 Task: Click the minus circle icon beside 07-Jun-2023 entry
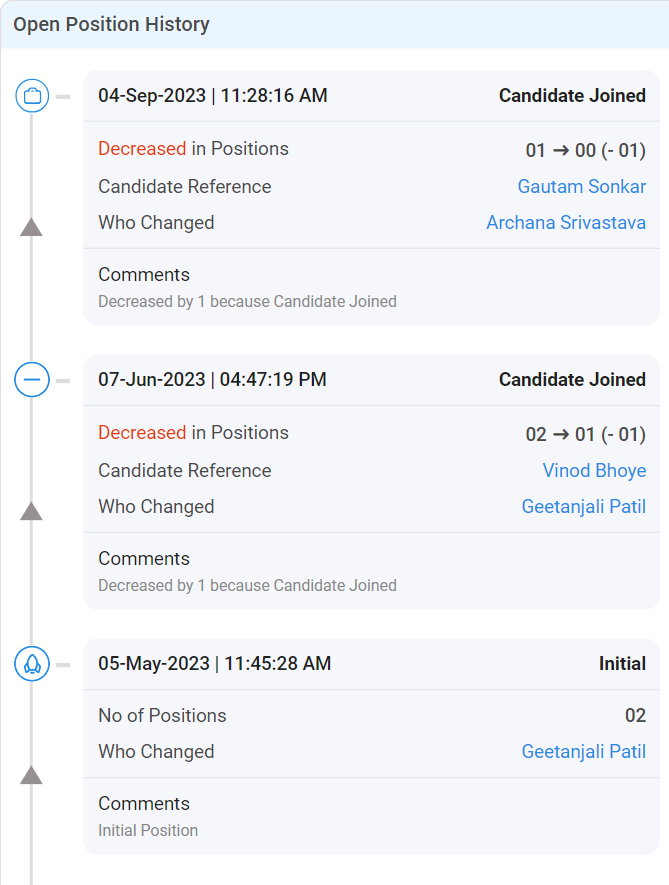point(32,380)
